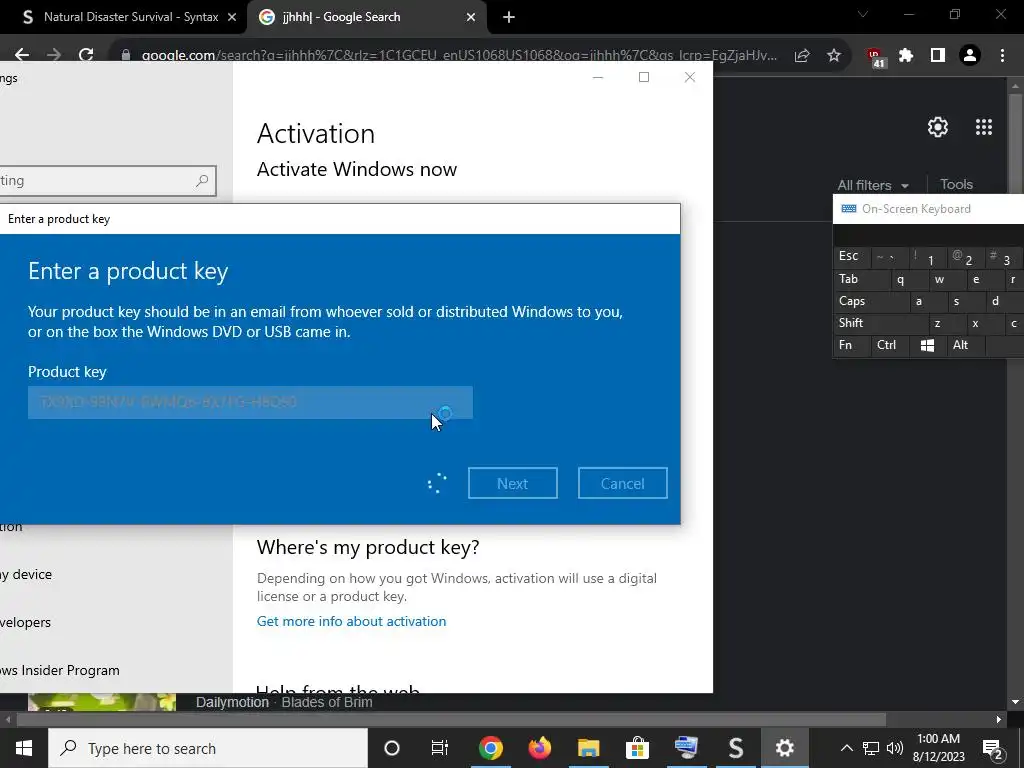Open Cortana circle on taskbar
The width and height of the screenshot is (1024, 768).
[x=391, y=748]
